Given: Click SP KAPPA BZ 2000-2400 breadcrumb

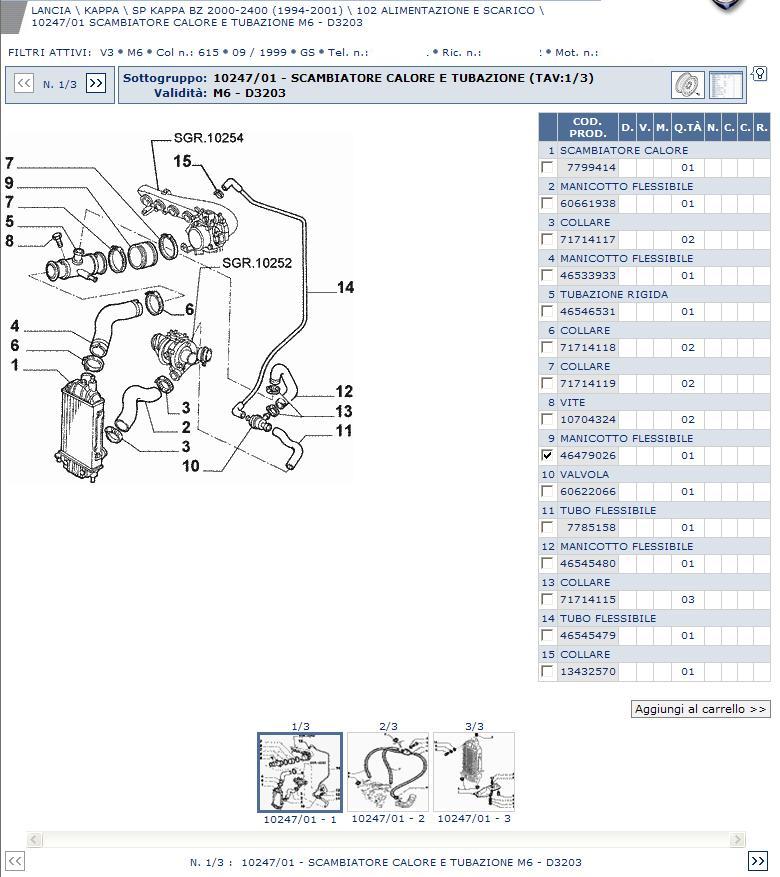Looking at the screenshot, I should click(237, 10).
